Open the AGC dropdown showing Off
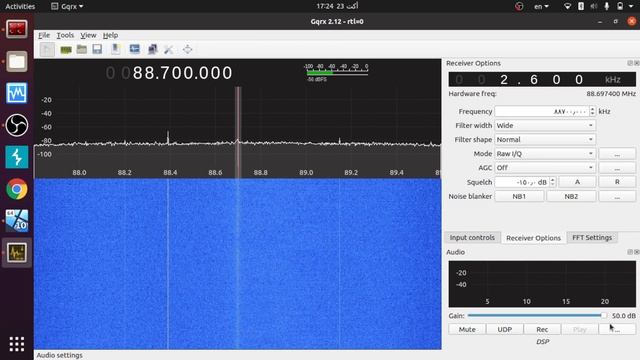This screenshot has height=360, width=640. click(x=545, y=168)
